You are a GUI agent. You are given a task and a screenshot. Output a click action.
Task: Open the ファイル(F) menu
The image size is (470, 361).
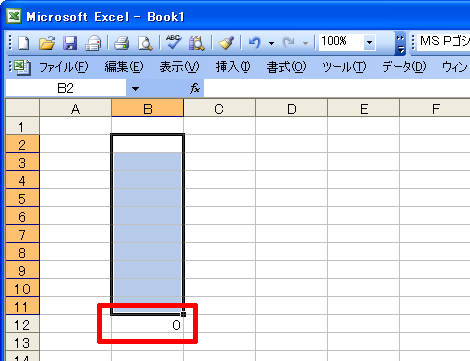(64, 67)
